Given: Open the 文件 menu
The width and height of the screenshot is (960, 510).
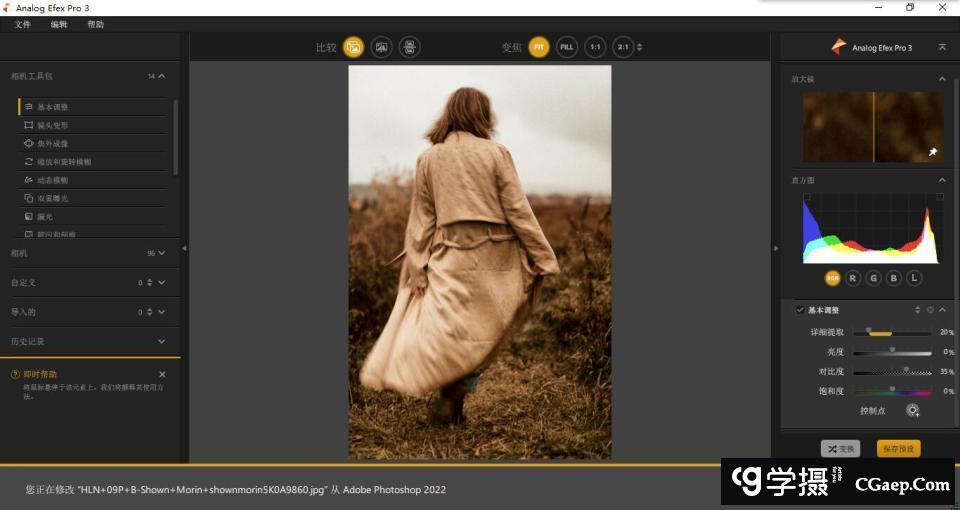Looking at the screenshot, I should coord(22,24).
